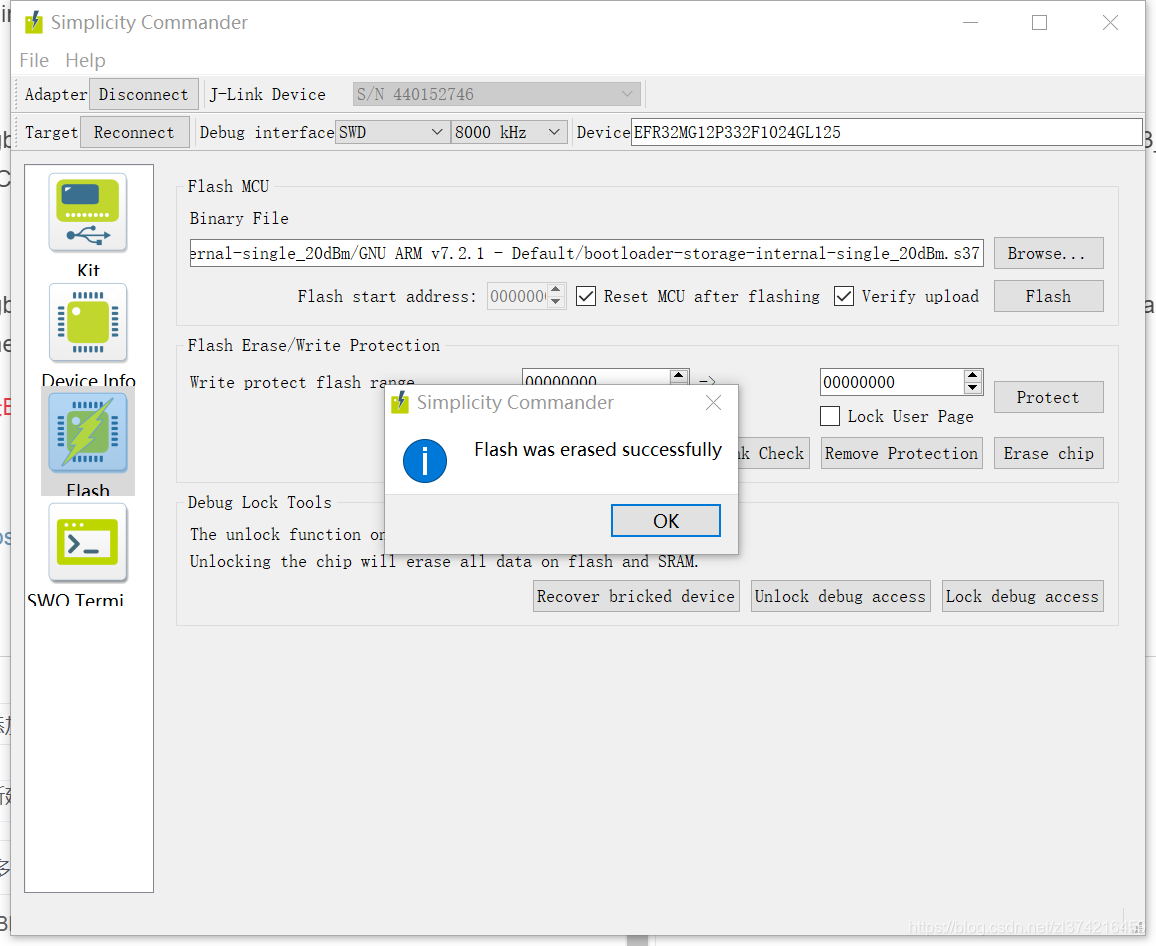Viewport: 1156px width, 946px height.
Task: Open the File menu
Action: (34, 60)
